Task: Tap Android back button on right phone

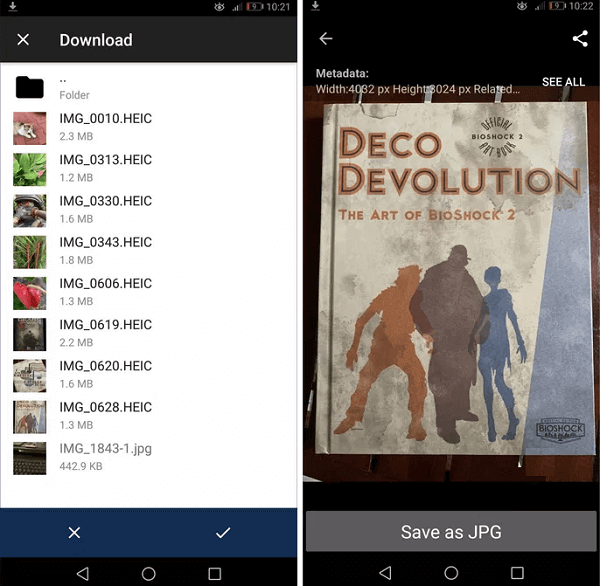Action: coord(385,573)
